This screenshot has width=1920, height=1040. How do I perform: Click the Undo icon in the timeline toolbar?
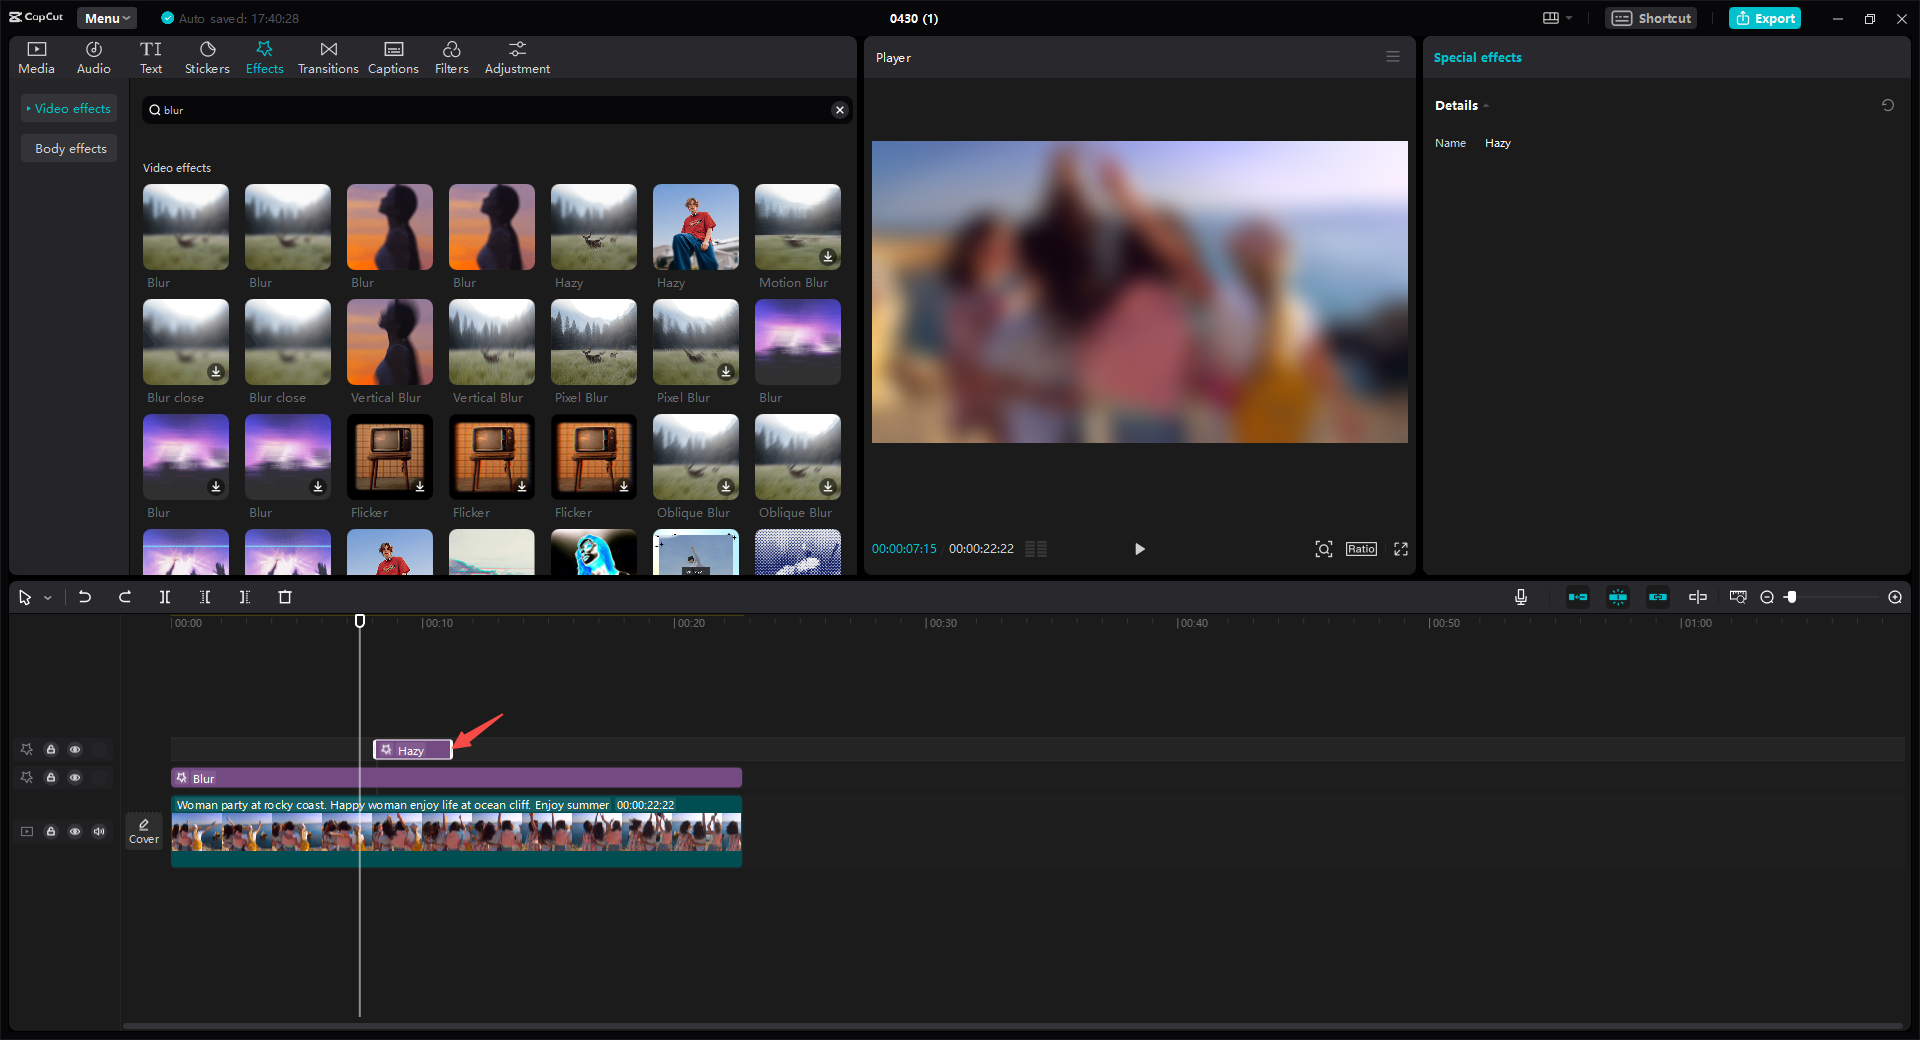tap(85, 597)
